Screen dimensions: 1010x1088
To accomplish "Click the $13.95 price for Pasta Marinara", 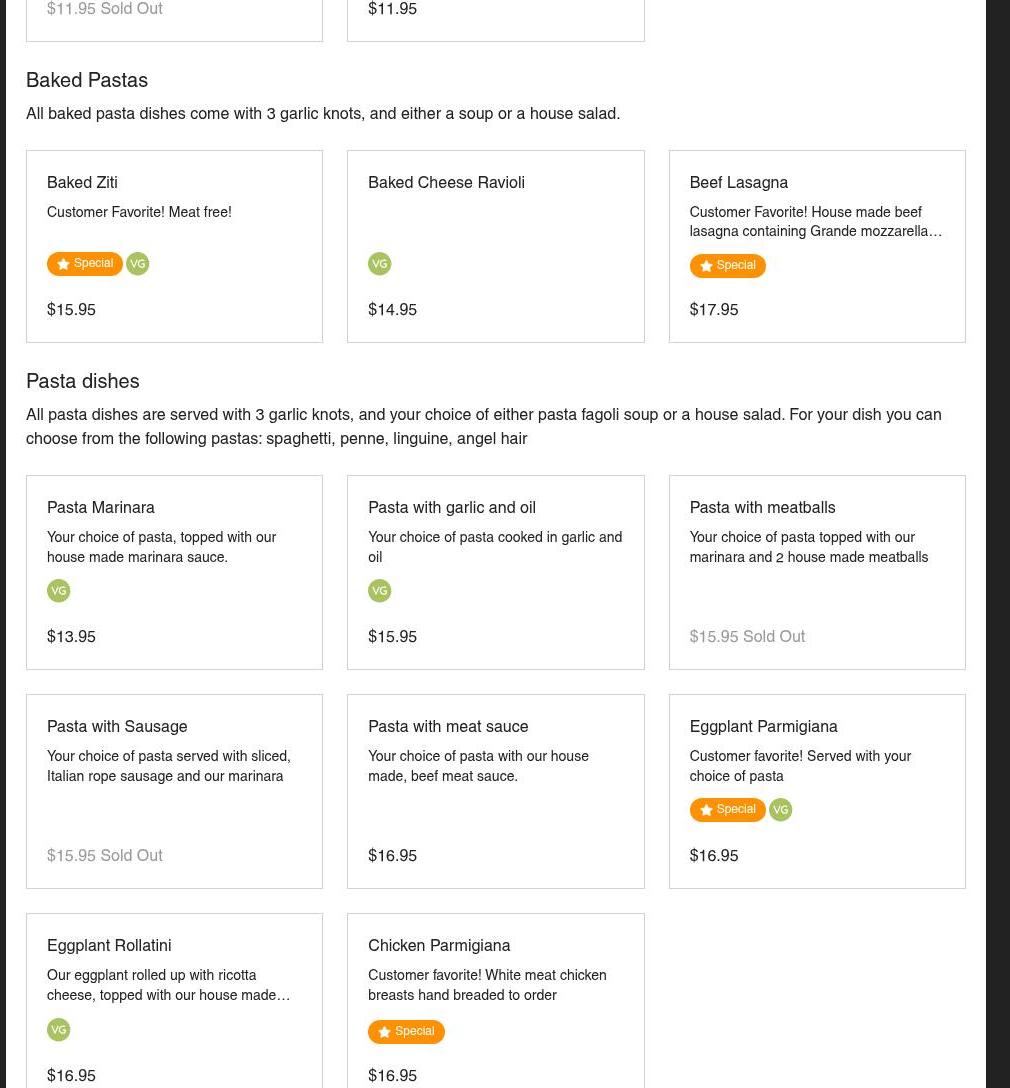I will [71, 636].
